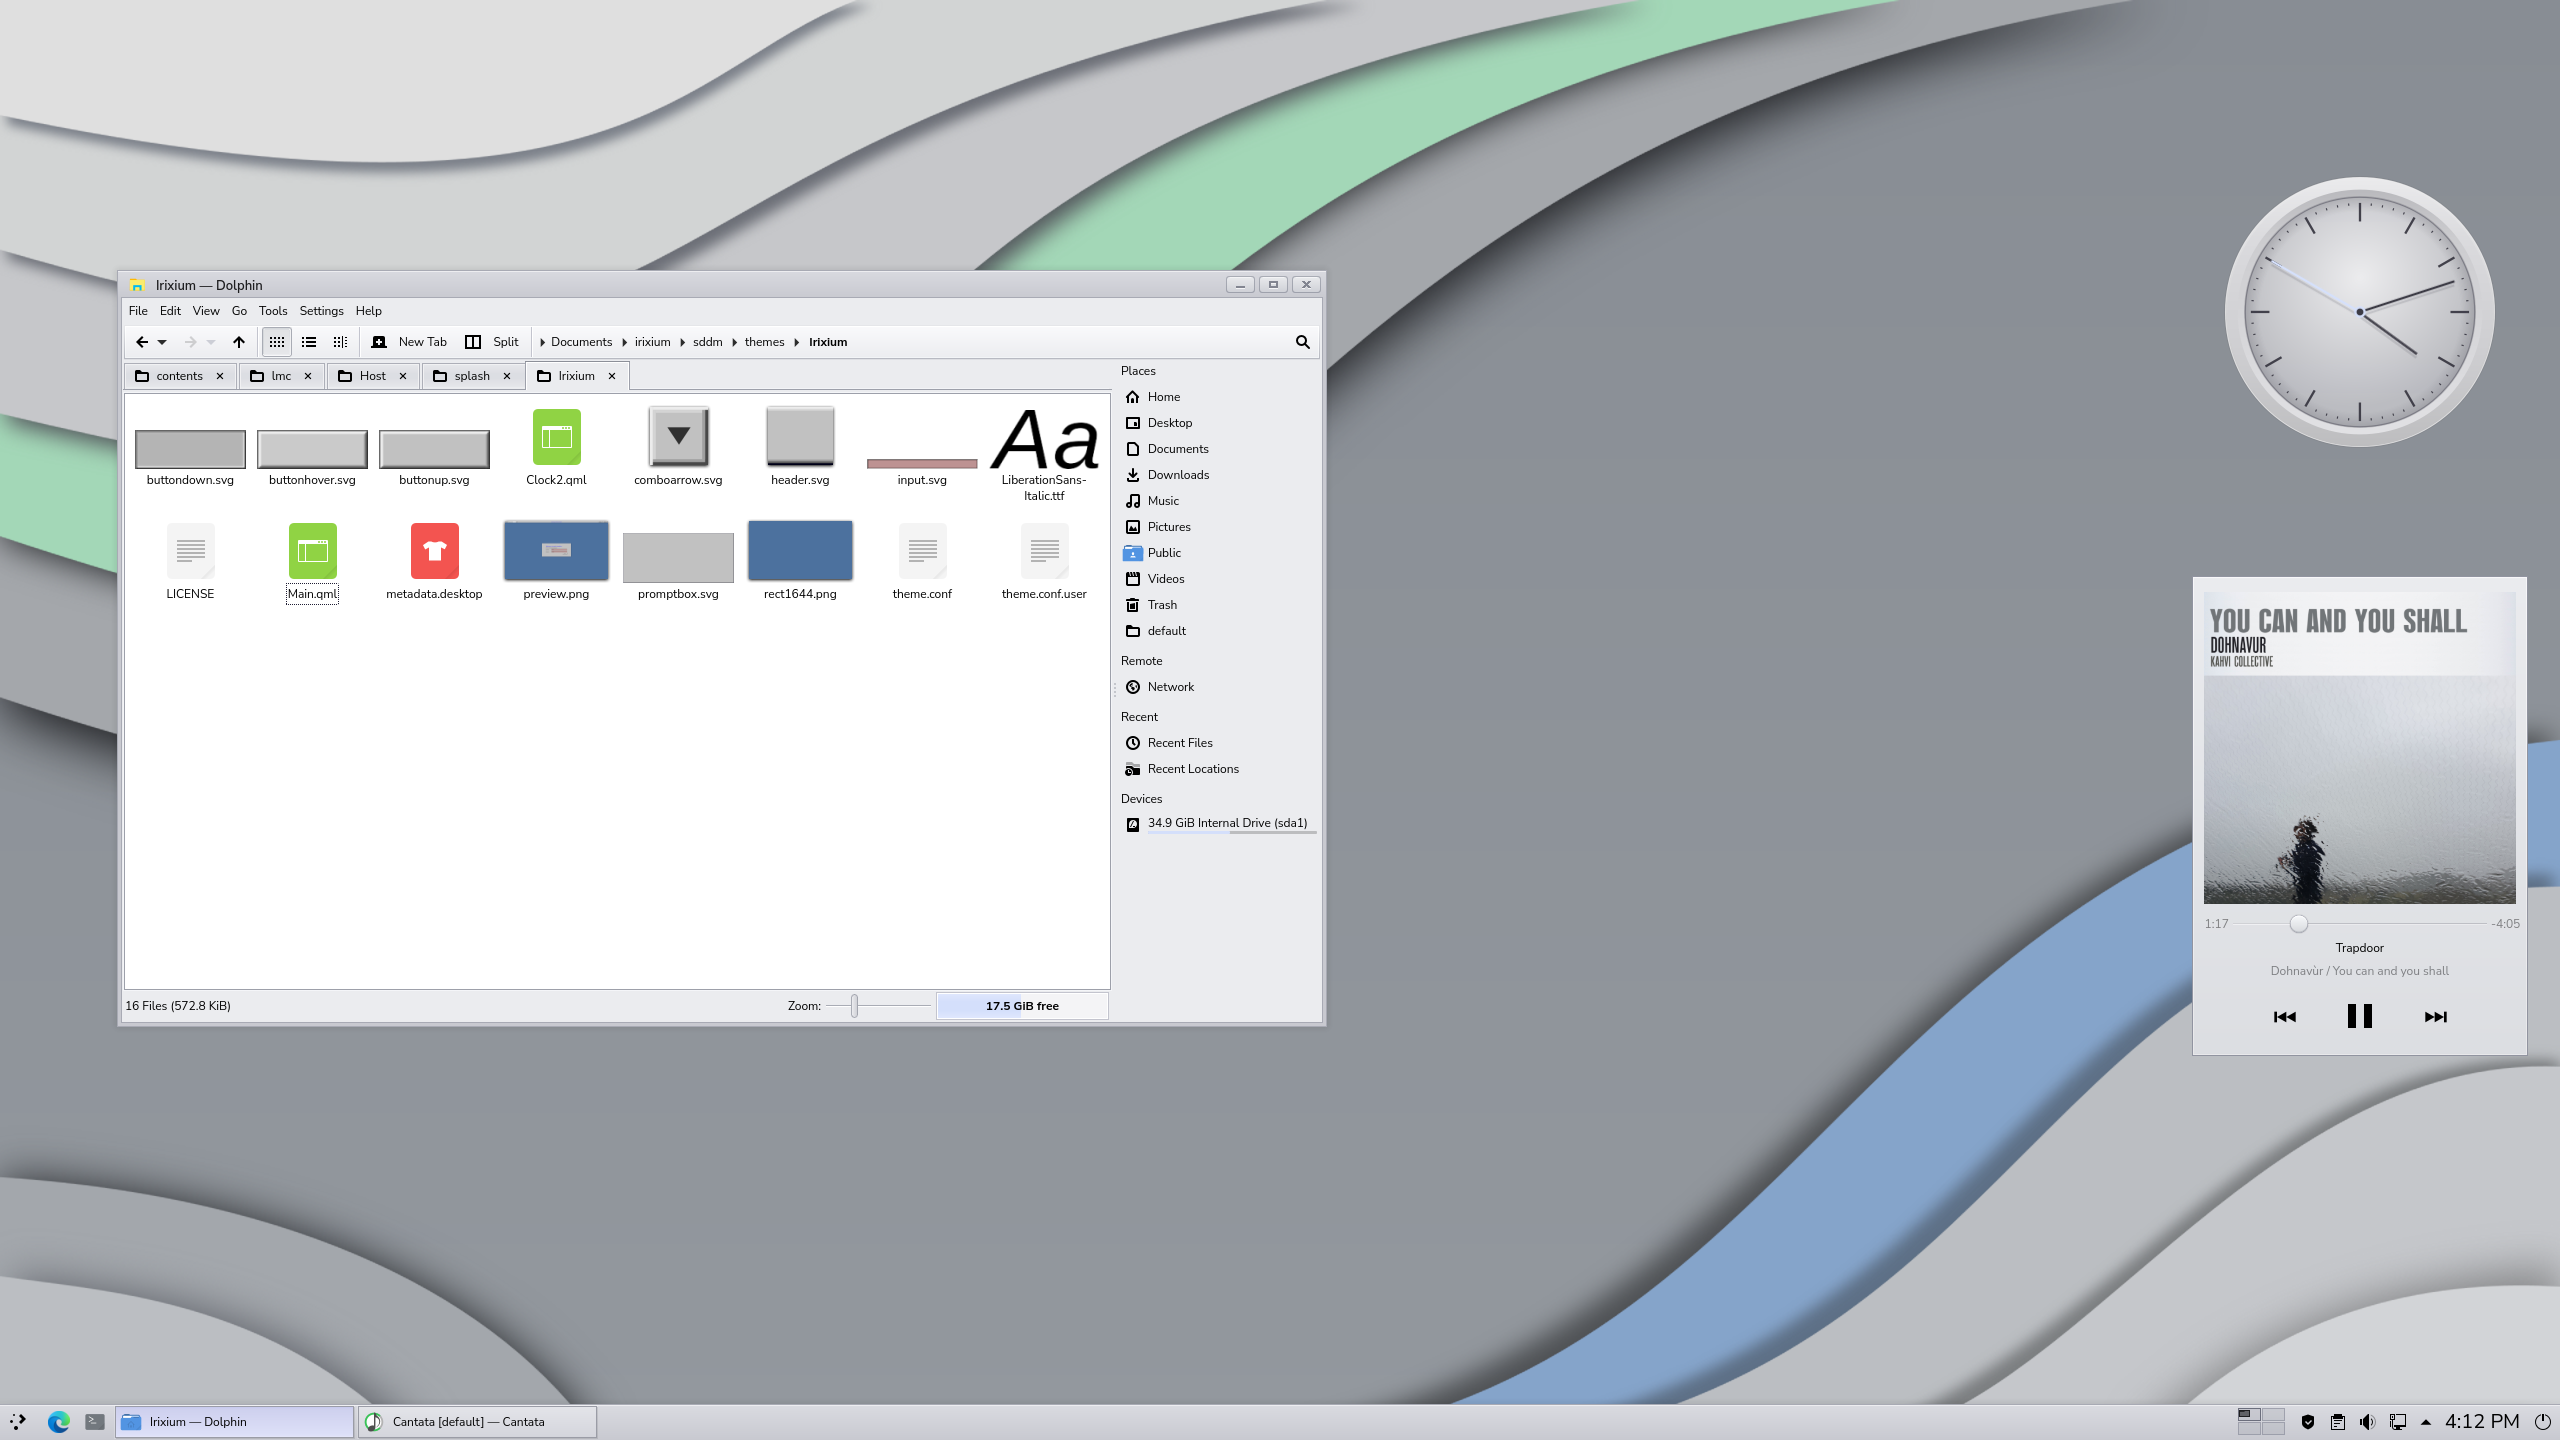Pause playback in the Cantata player widget
Image resolution: width=2560 pixels, height=1440 pixels.
2359,1016
